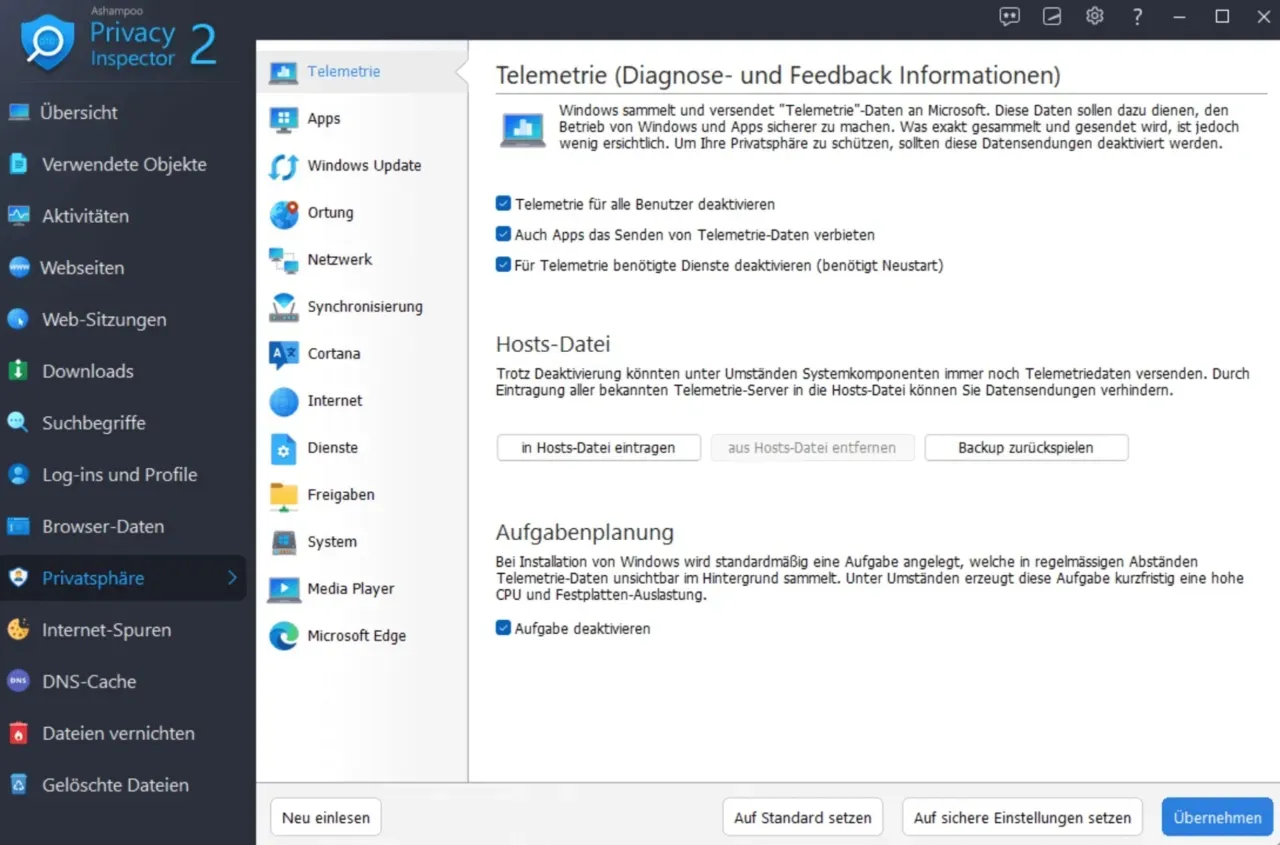
Task: Click the Suchbegriffe magnifier icon
Action: pos(18,423)
